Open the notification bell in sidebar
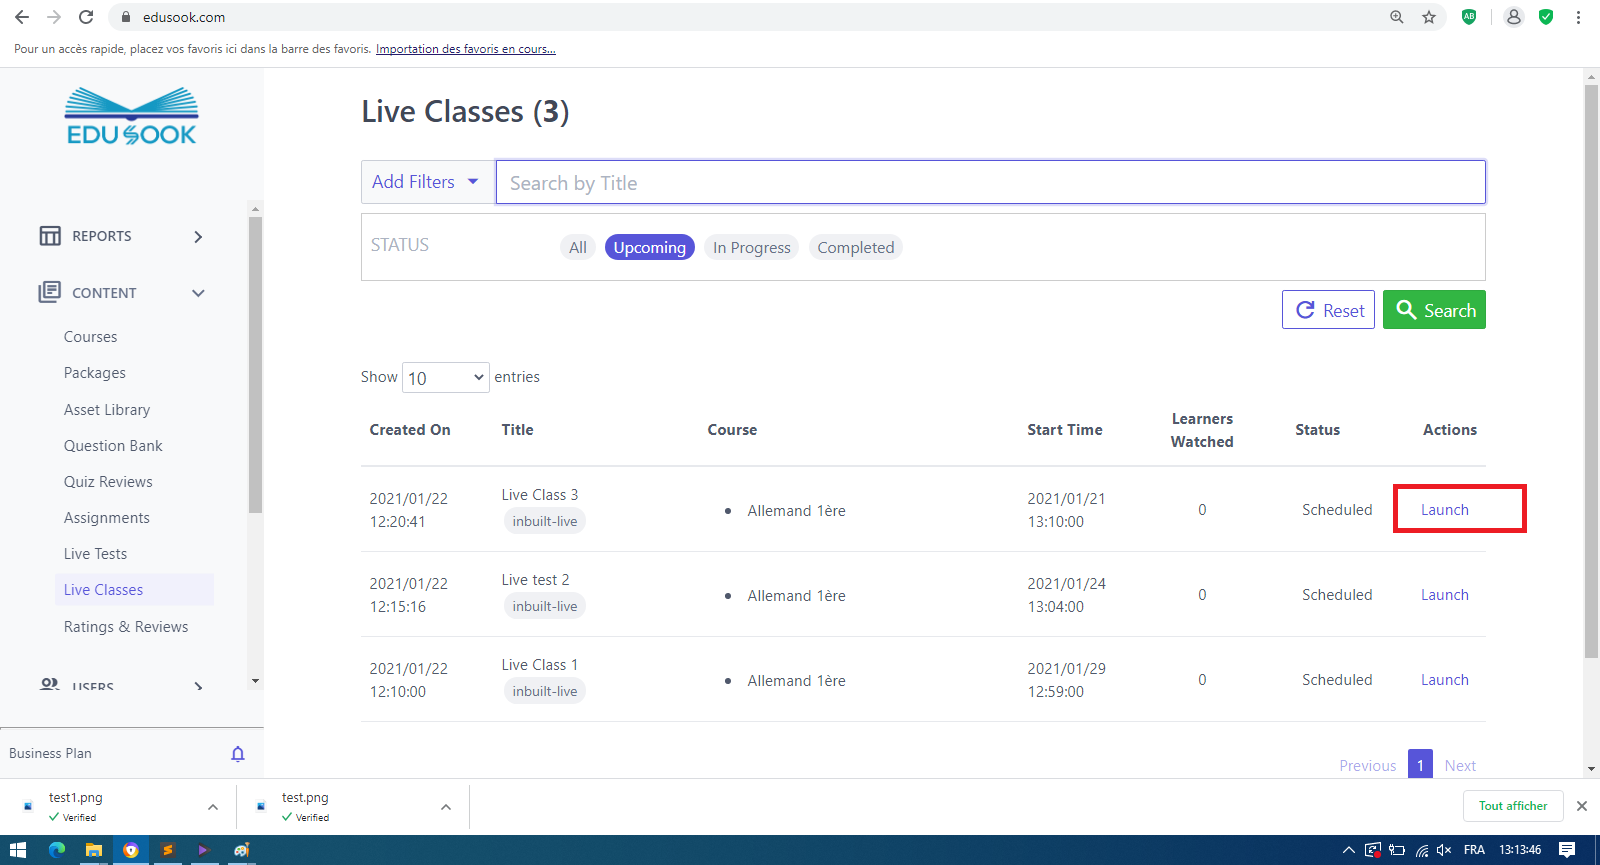Image resolution: width=1600 pixels, height=865 pixels. 238,754
